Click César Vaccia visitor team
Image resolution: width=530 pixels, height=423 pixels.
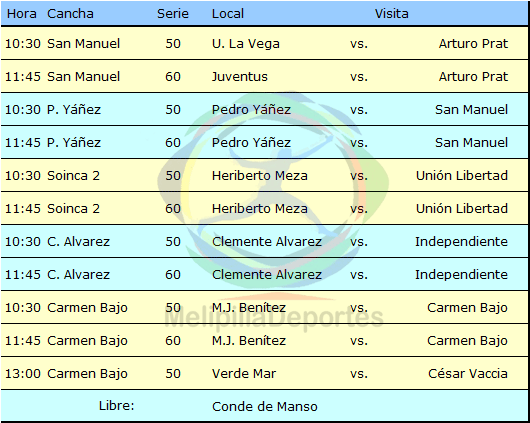(468, 374)
